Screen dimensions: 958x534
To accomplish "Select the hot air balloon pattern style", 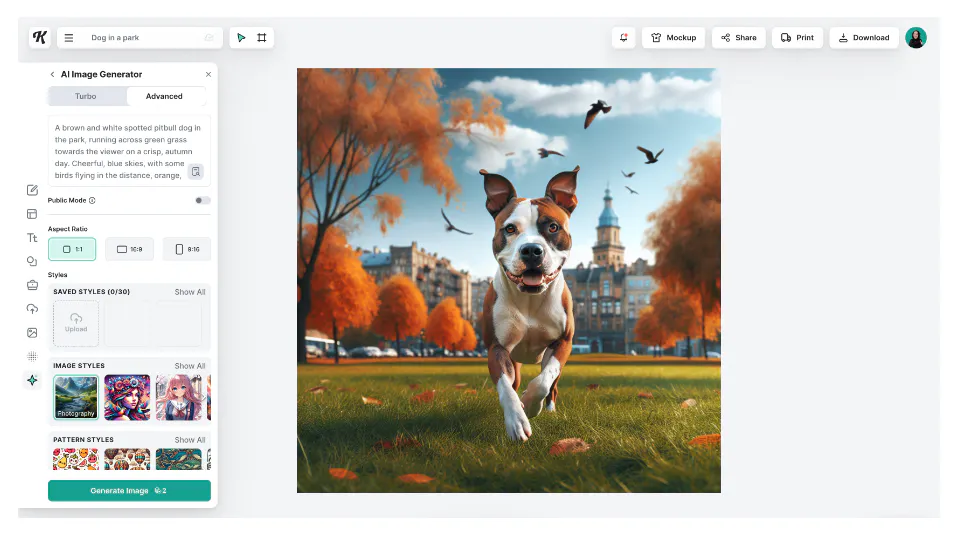I will 127,459.
